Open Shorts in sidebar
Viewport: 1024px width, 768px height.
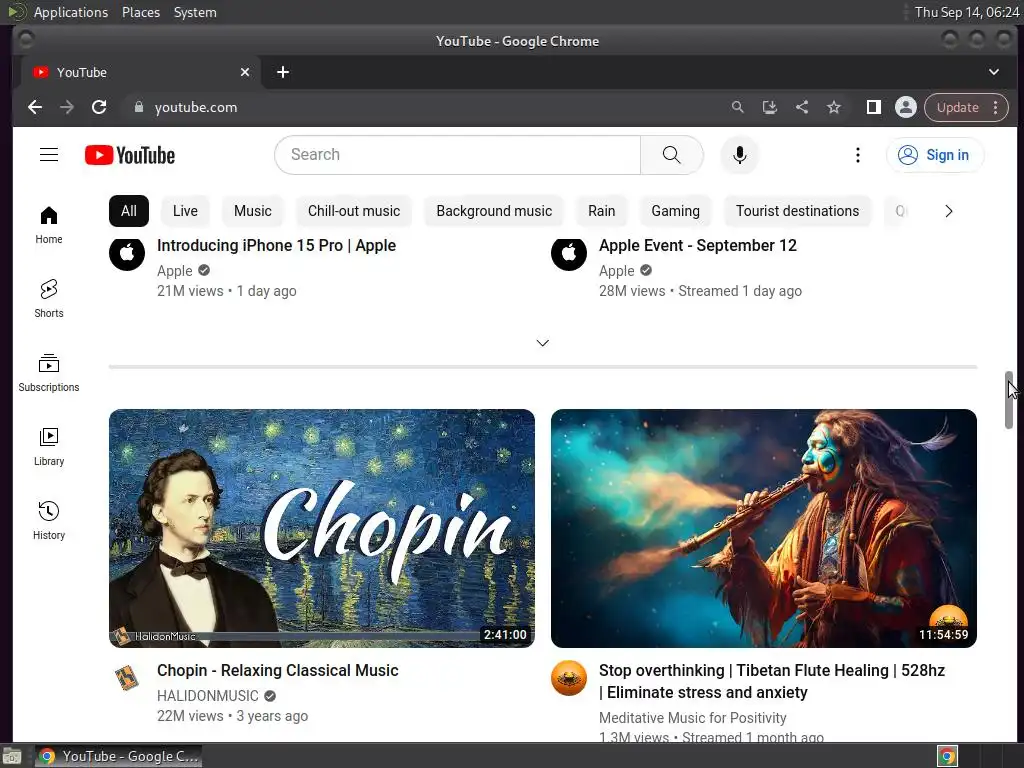[x=49, y=298]
